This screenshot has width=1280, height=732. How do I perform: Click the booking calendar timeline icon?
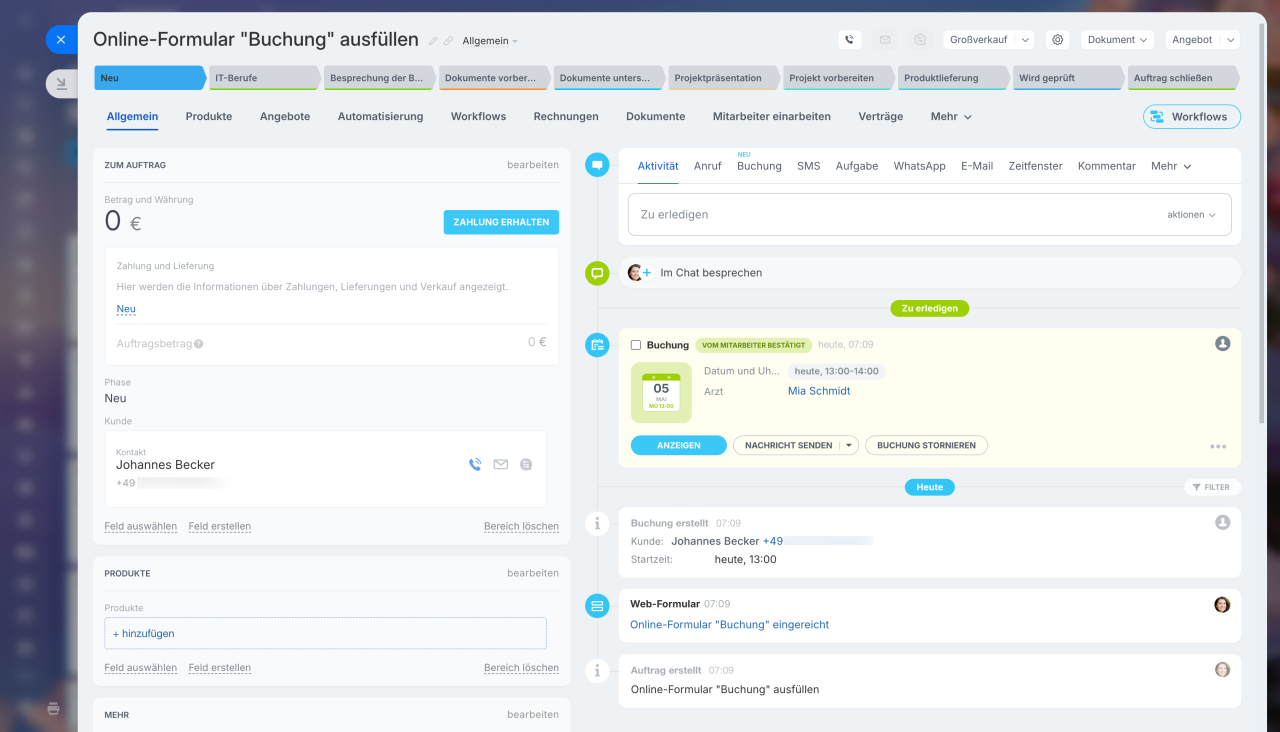597,345
